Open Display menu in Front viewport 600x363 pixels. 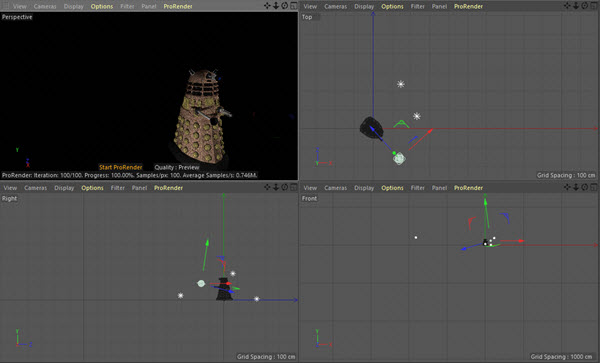coord(364,188)
